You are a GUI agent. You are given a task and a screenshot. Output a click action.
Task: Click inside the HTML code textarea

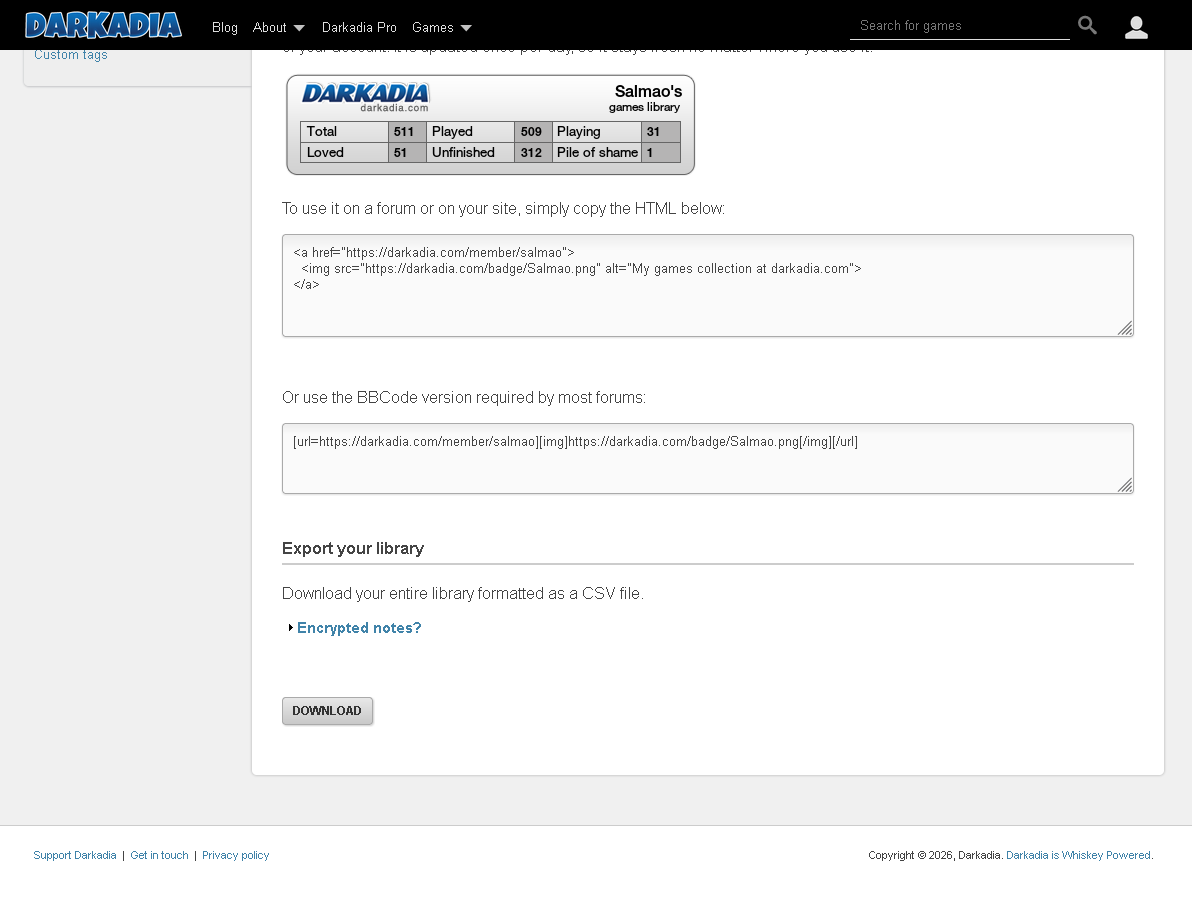pyautogui.click(x=708, y=286)
